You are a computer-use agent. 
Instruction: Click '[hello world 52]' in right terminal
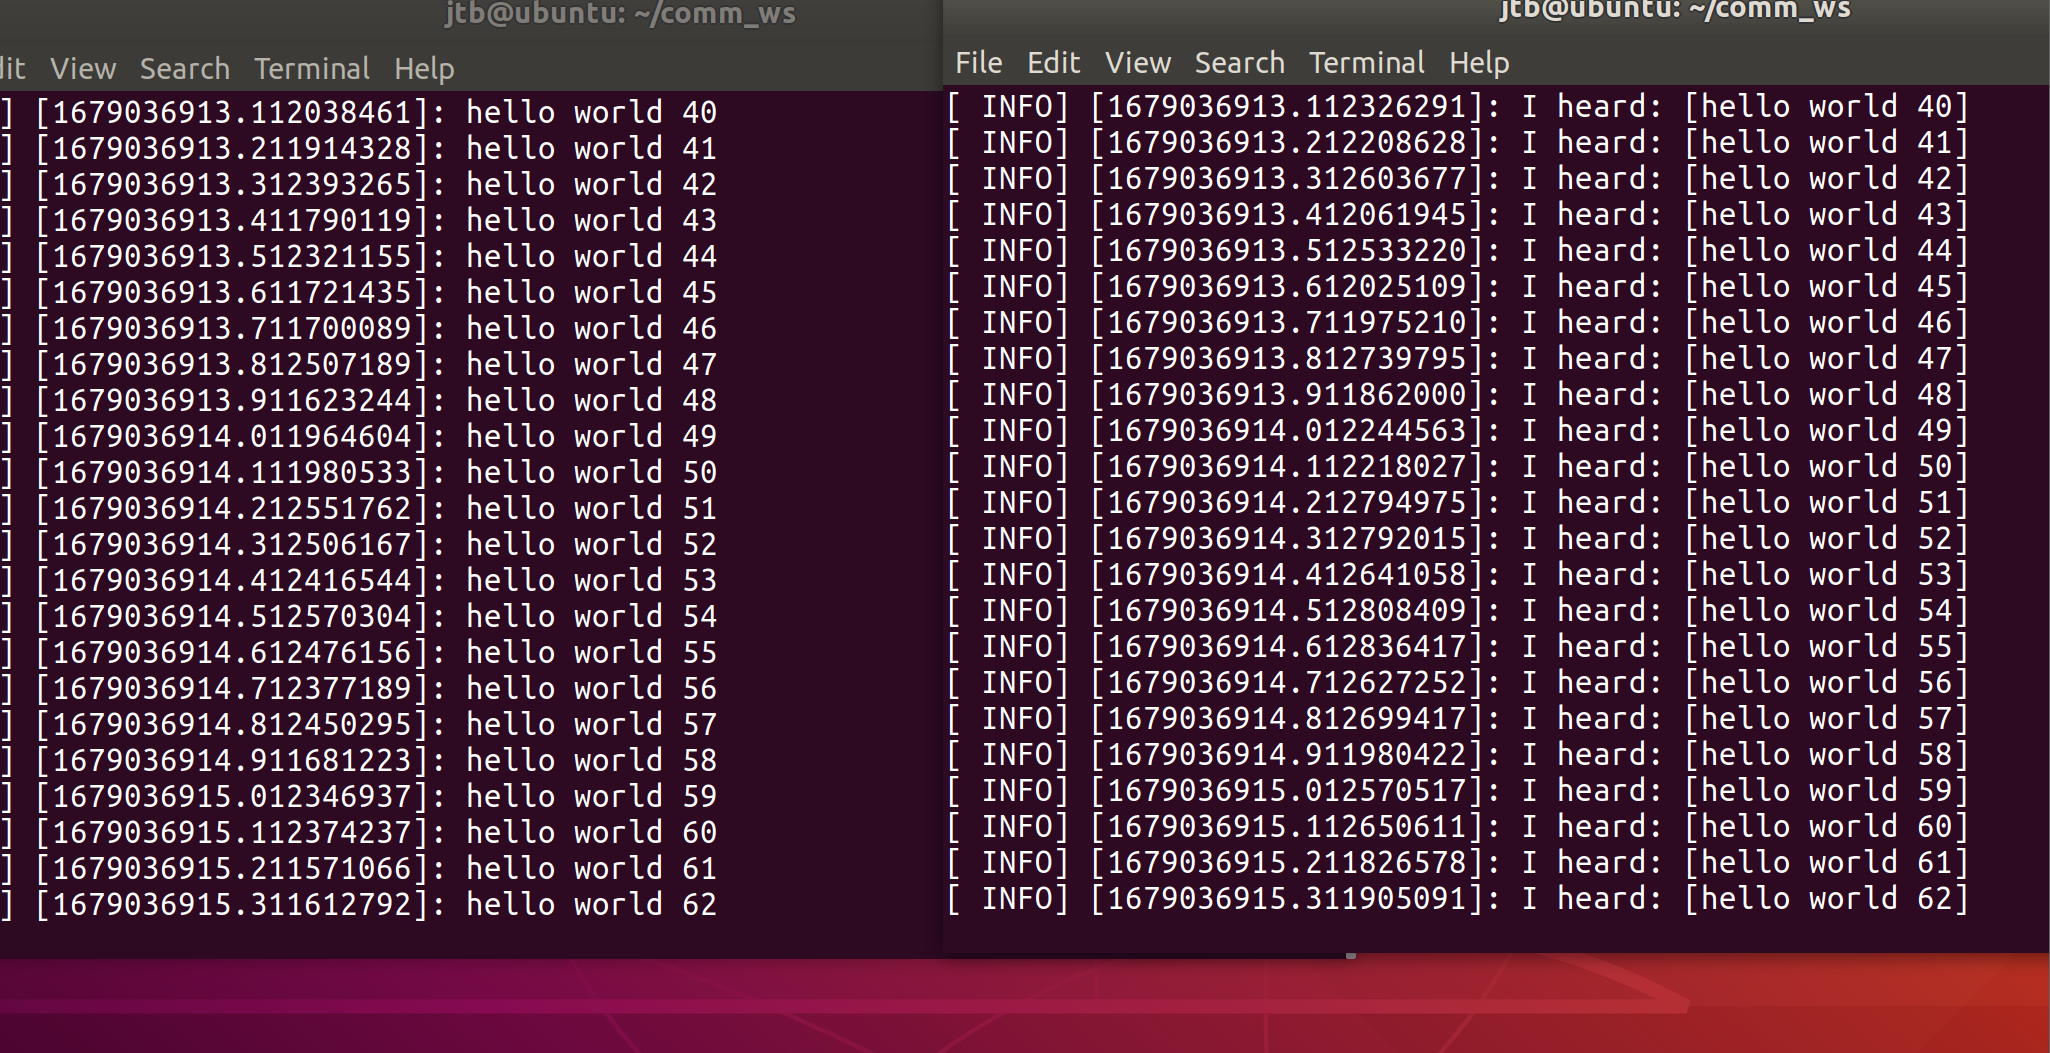(x=1827, y=539)
